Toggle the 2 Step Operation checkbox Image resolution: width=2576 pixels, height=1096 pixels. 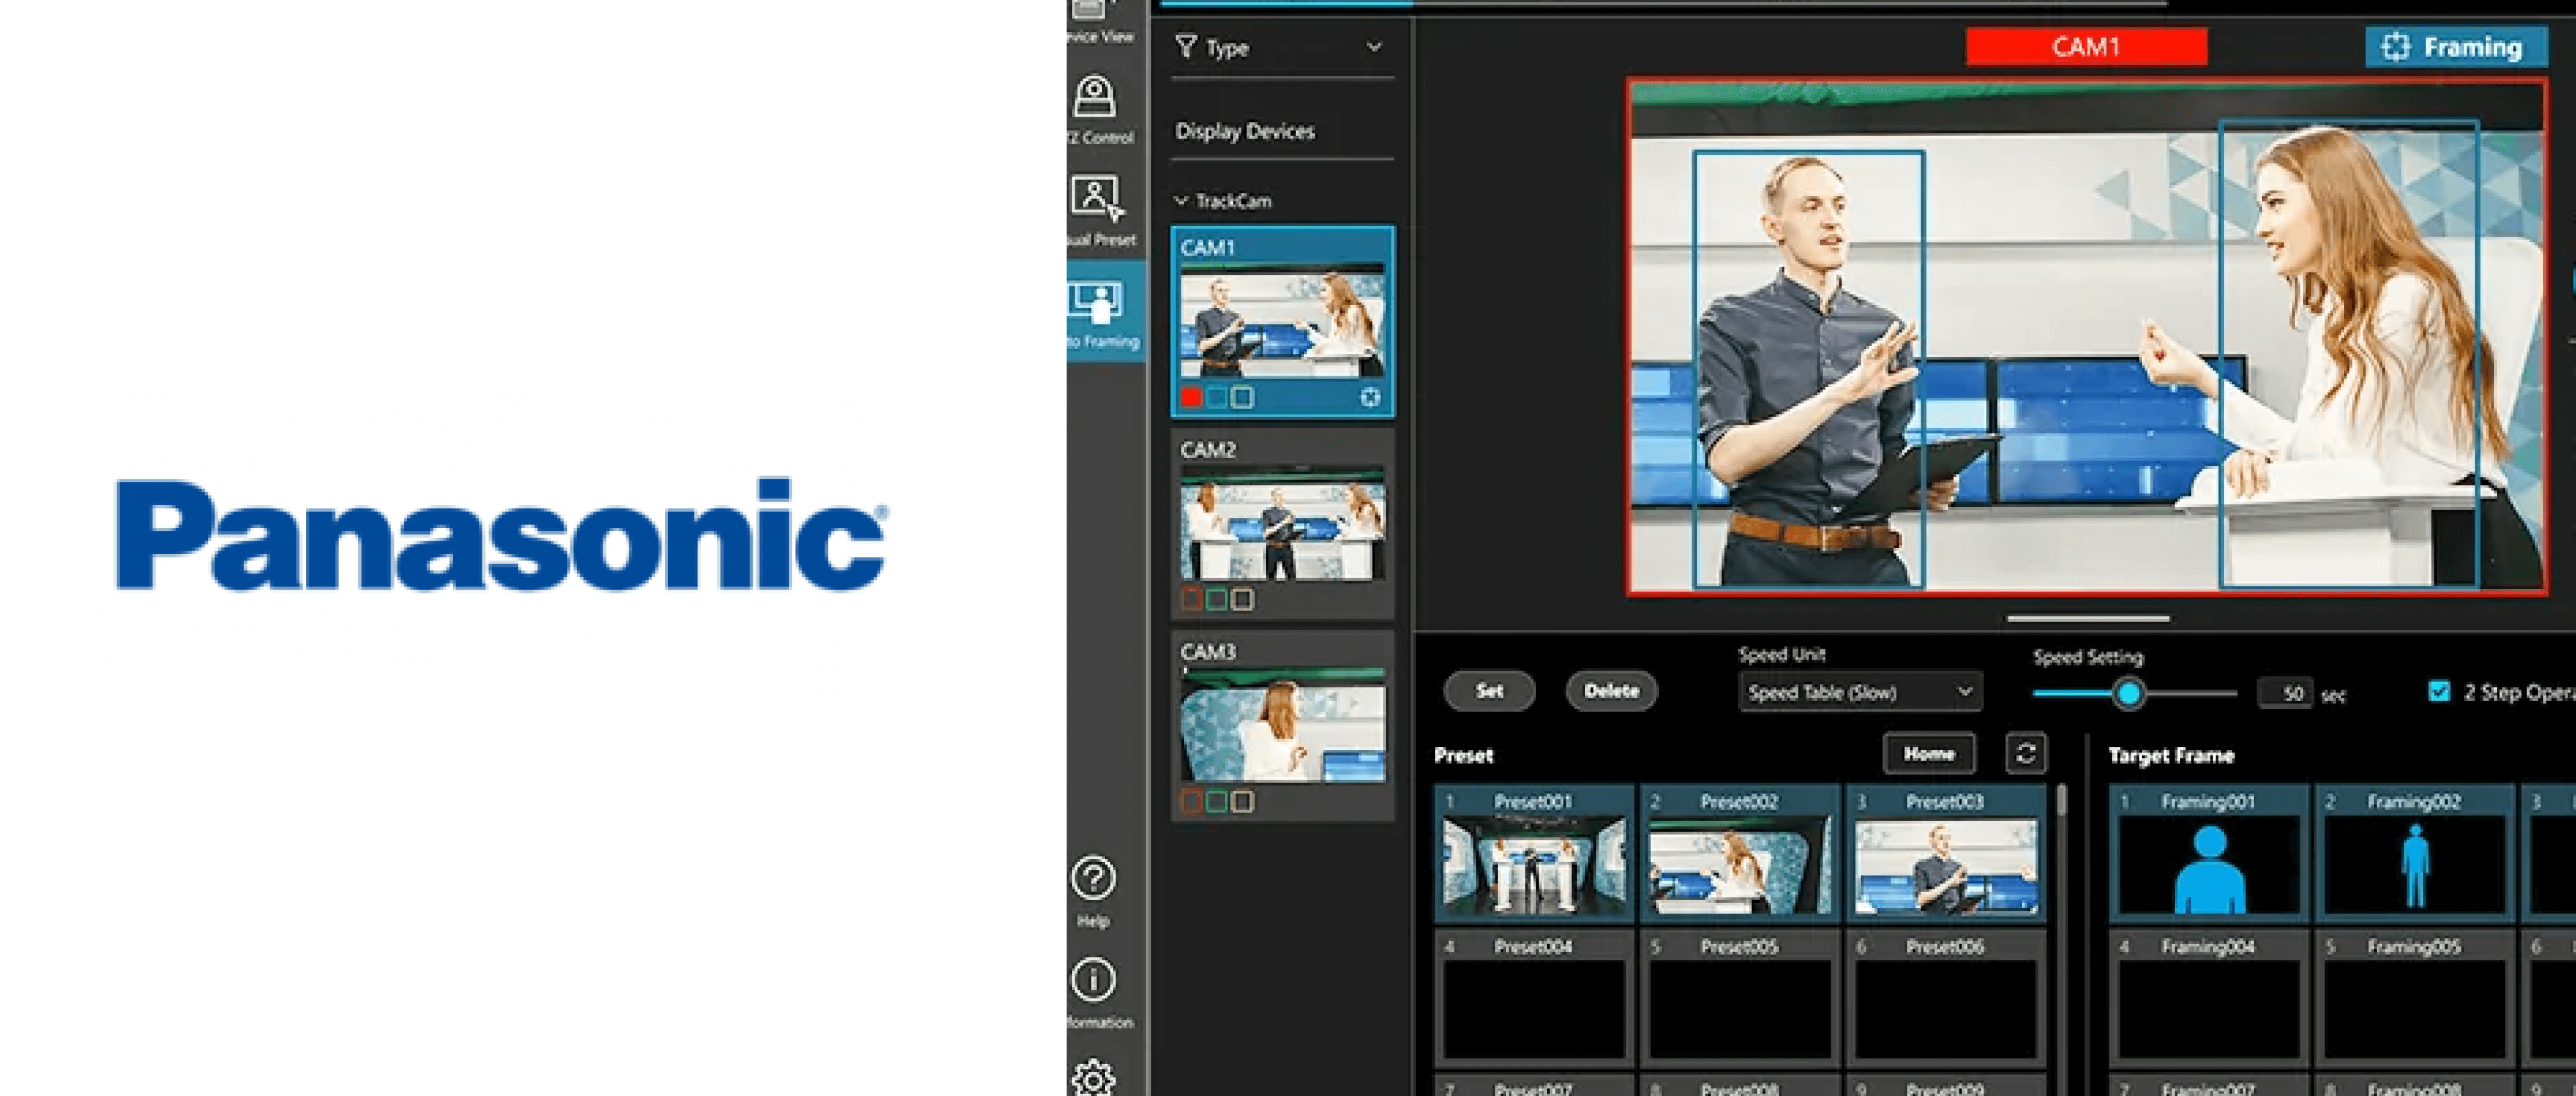2440,692
